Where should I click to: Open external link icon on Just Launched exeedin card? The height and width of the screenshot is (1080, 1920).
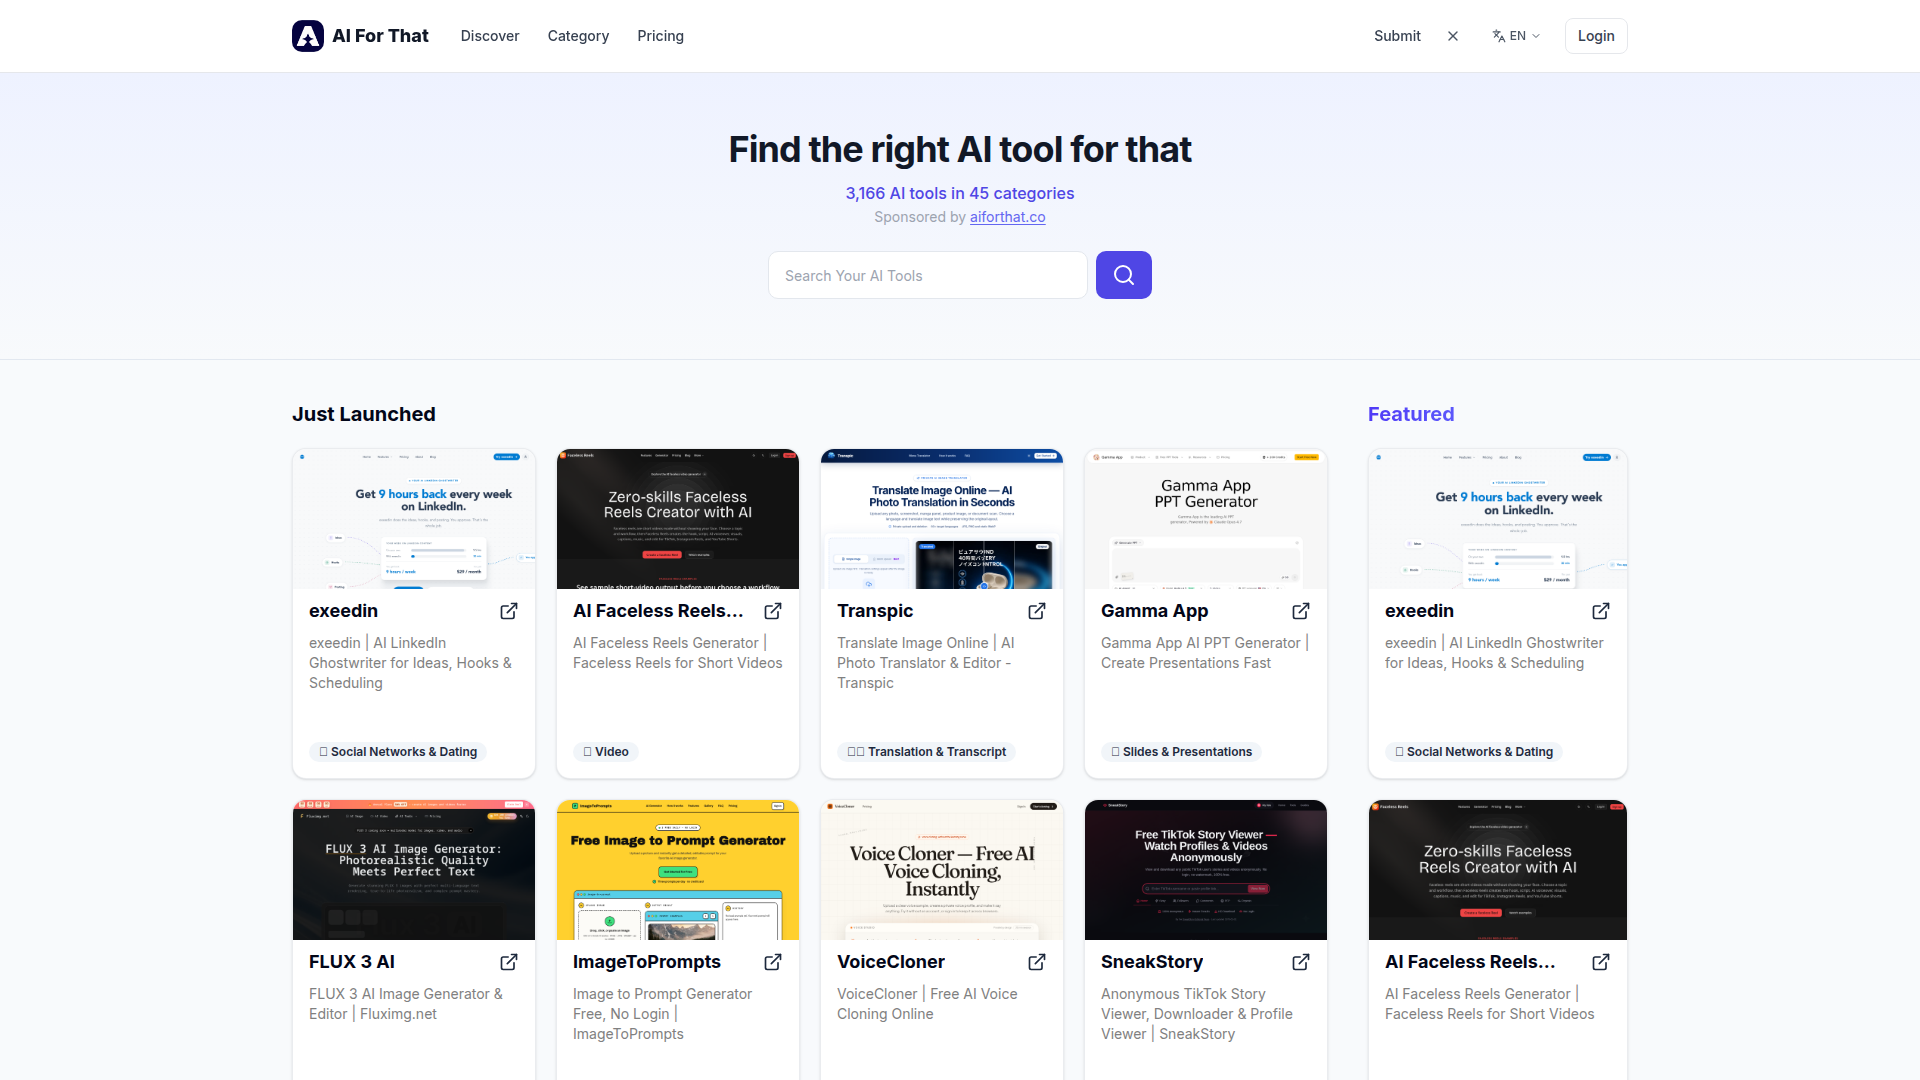point(509,611)
